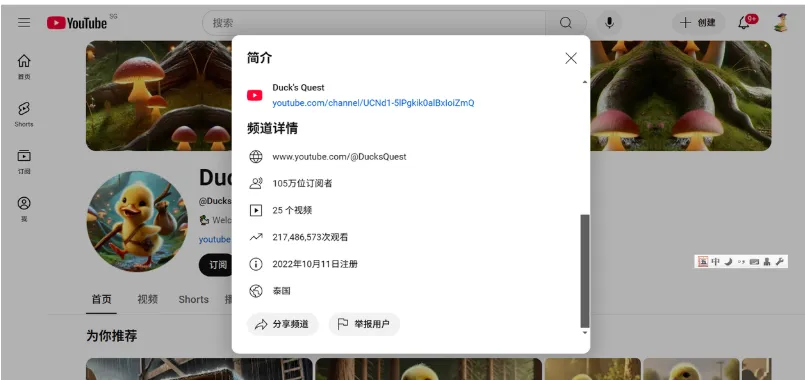Click the info icon by 2022年10月11日注册

click(x=256, y=264)
